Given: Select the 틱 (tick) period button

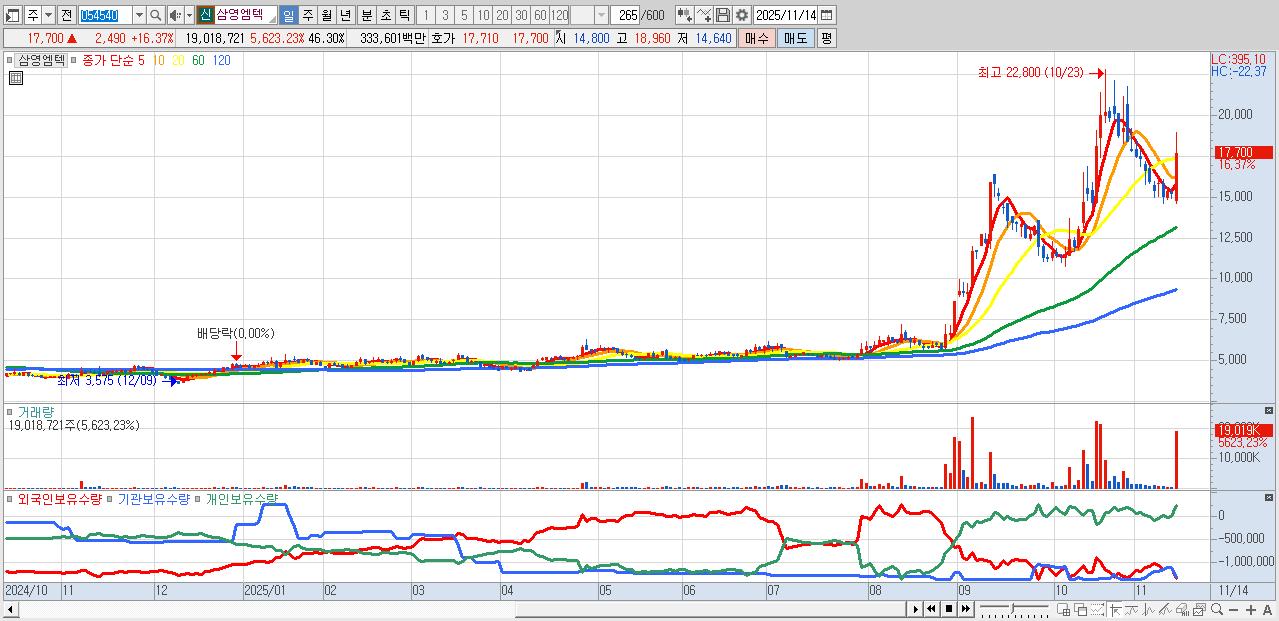Looking at the screenshot, I should point(404,15).
